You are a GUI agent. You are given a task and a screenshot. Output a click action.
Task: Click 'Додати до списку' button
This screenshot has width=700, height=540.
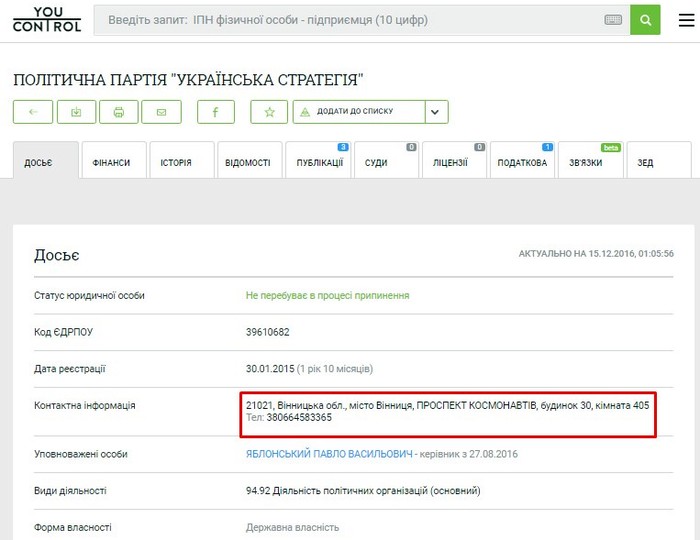pos(359,112)
